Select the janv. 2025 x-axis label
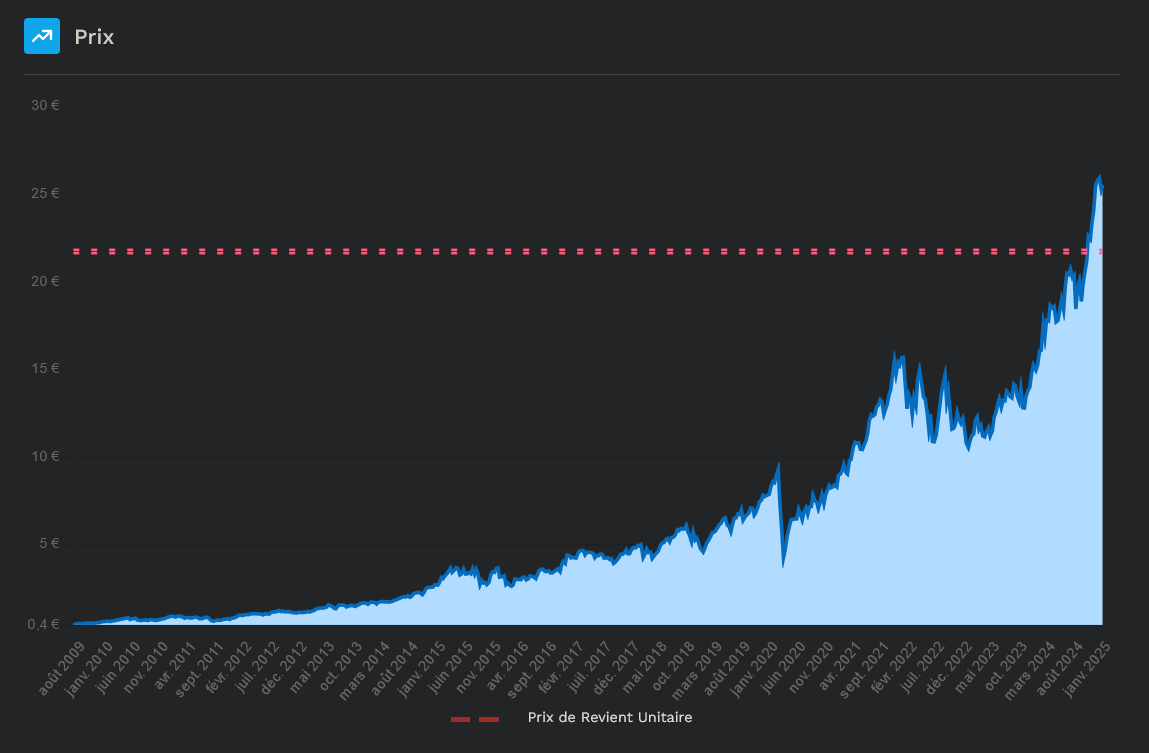 click(x=1089, y=660)
